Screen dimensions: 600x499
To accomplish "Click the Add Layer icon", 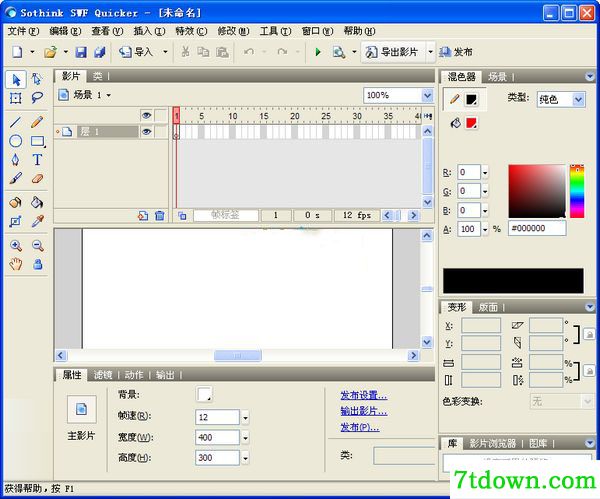I will (143, 216).
